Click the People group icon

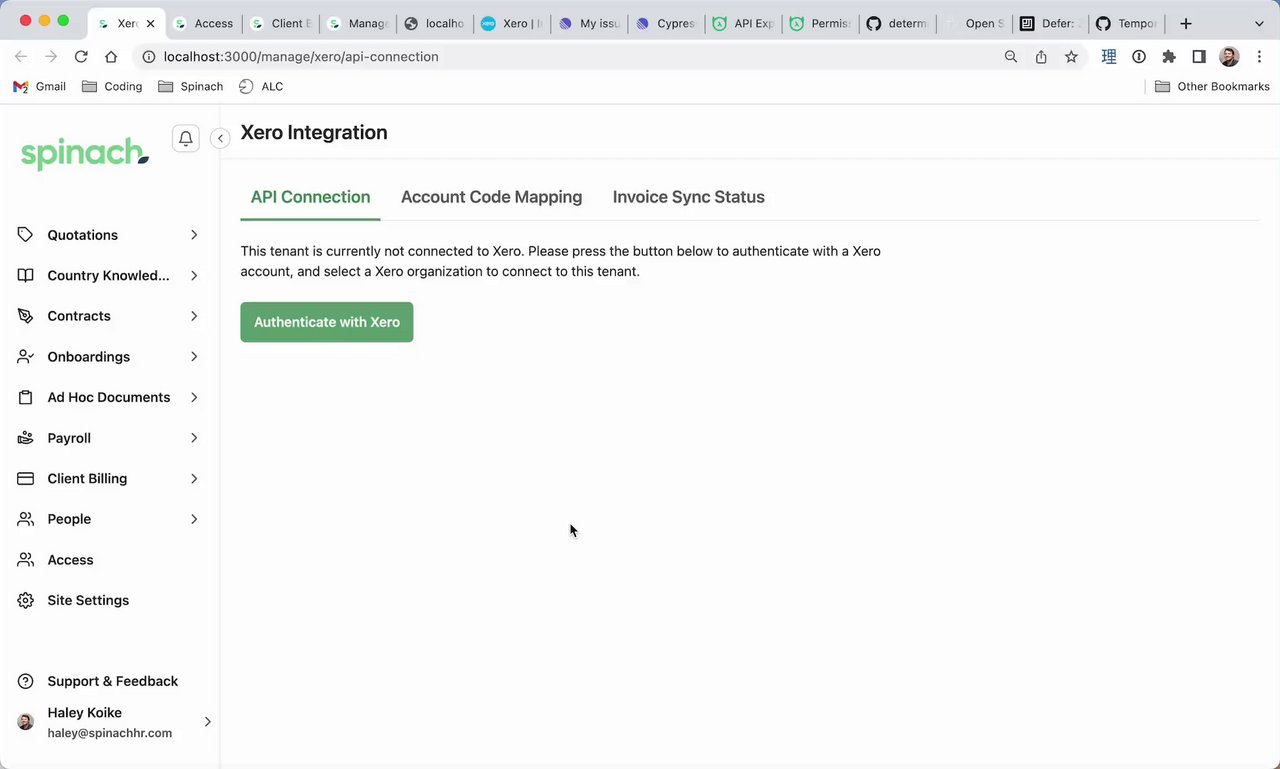coord(26,519)
